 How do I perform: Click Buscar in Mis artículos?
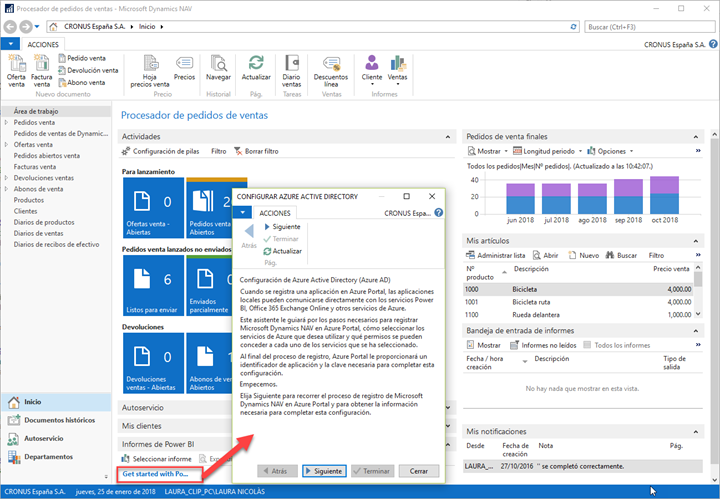621,255
